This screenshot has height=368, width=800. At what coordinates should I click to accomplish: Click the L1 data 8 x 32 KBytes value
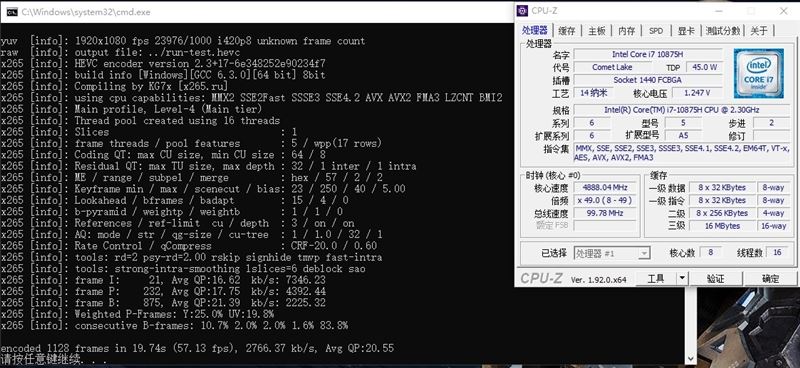(x=721, y=187)
